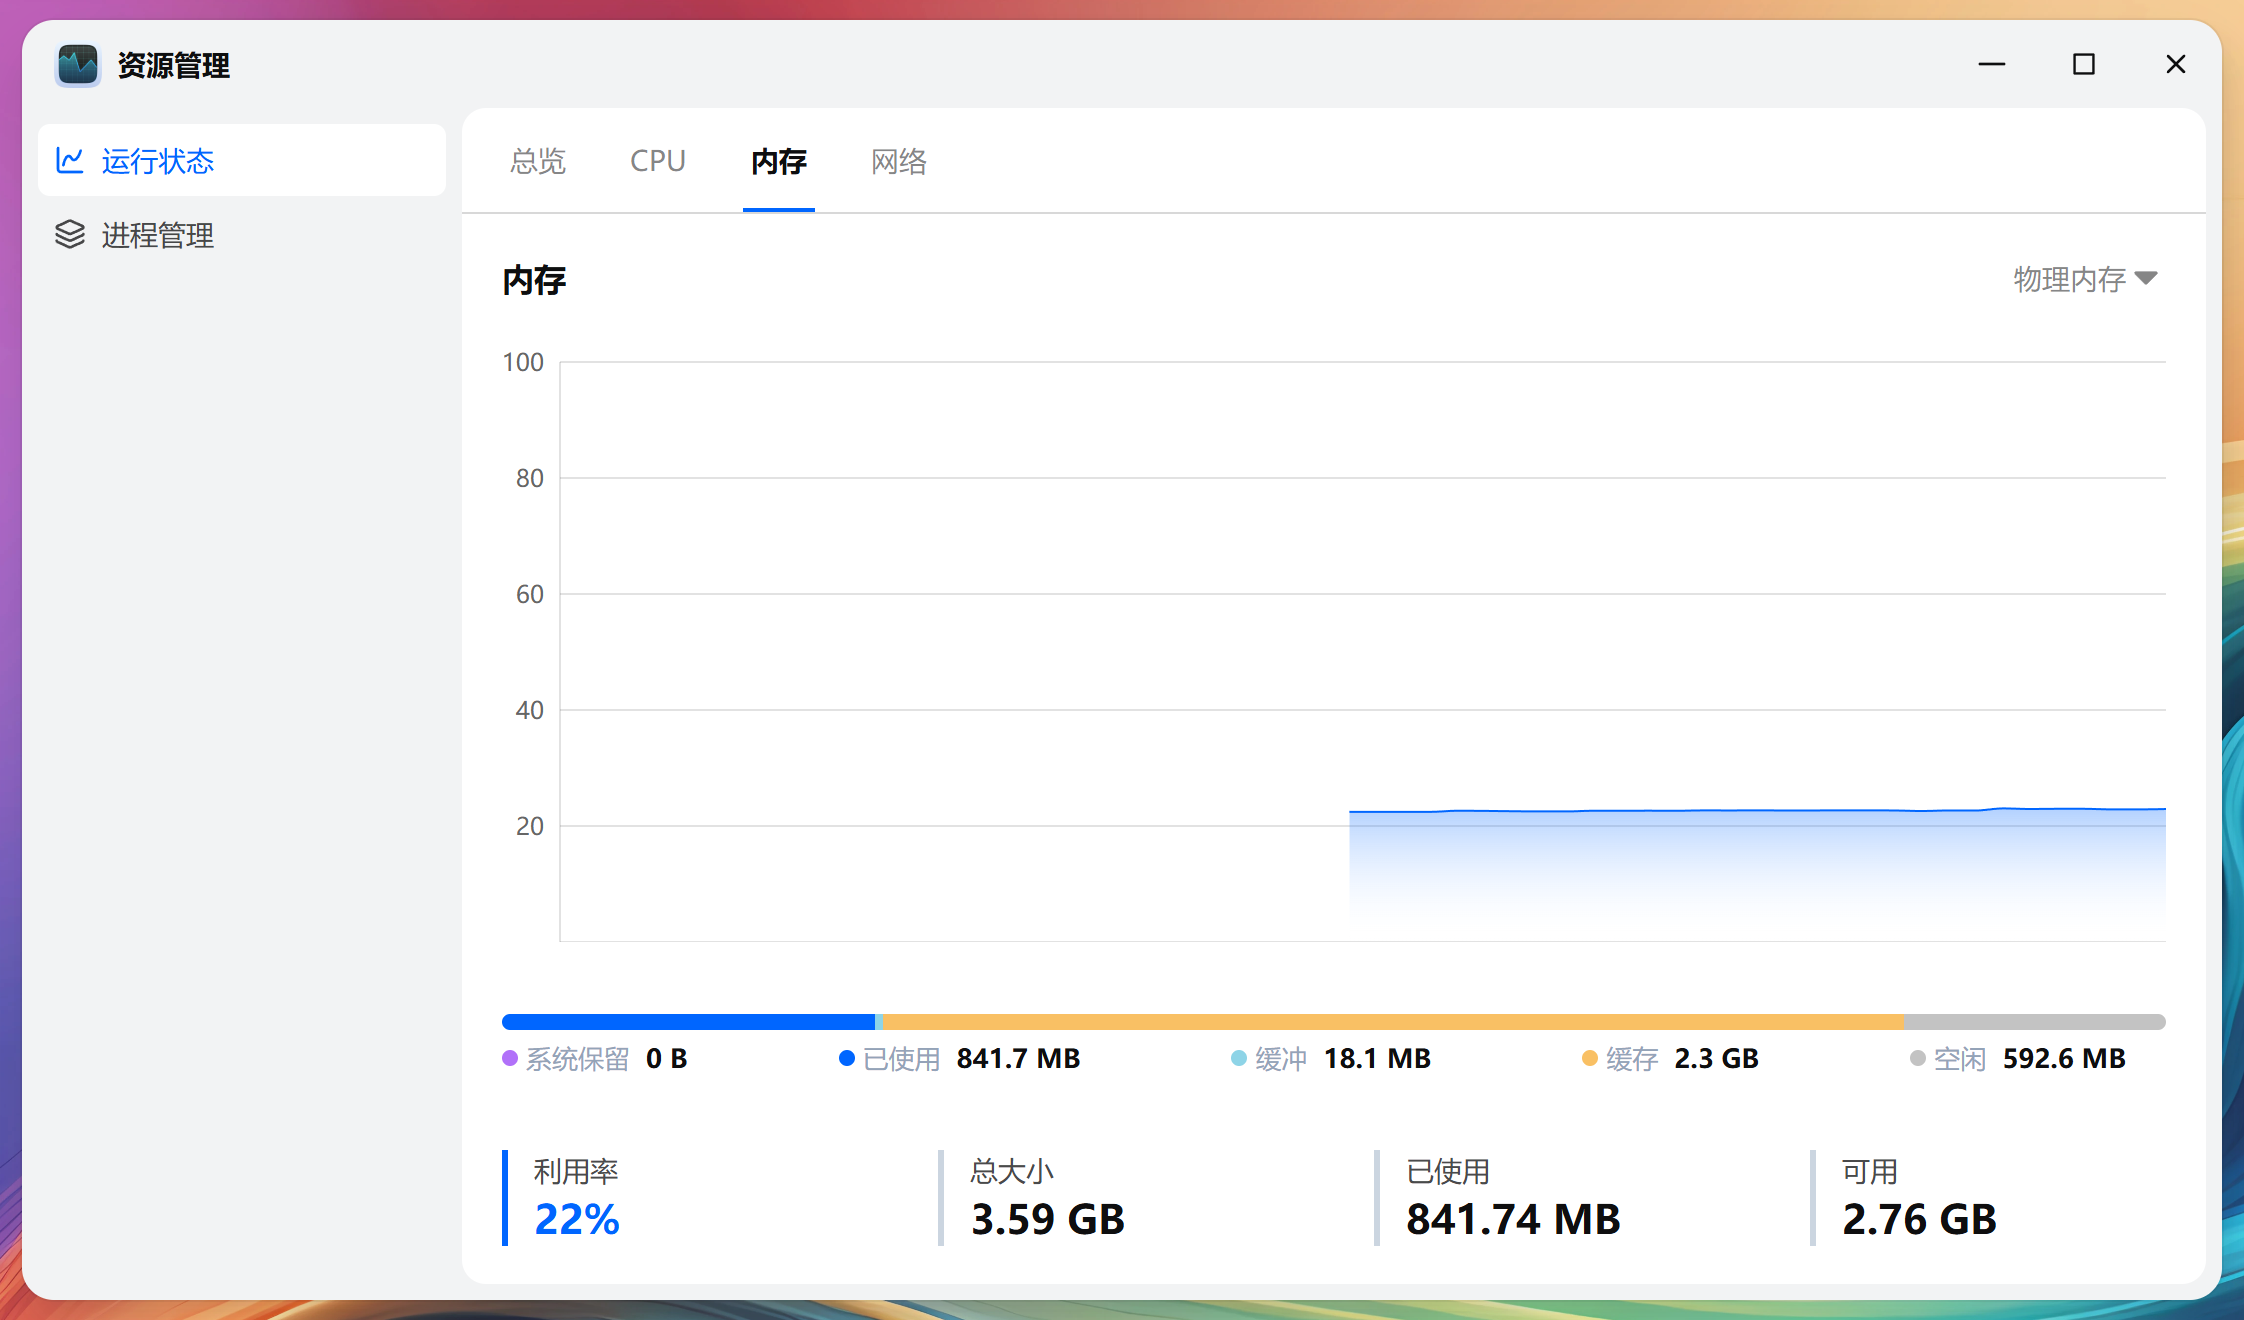Click the orange 缓存 legend dot
The height and width of the screenshot is (1320, 2244).
coord(1589,1058)
